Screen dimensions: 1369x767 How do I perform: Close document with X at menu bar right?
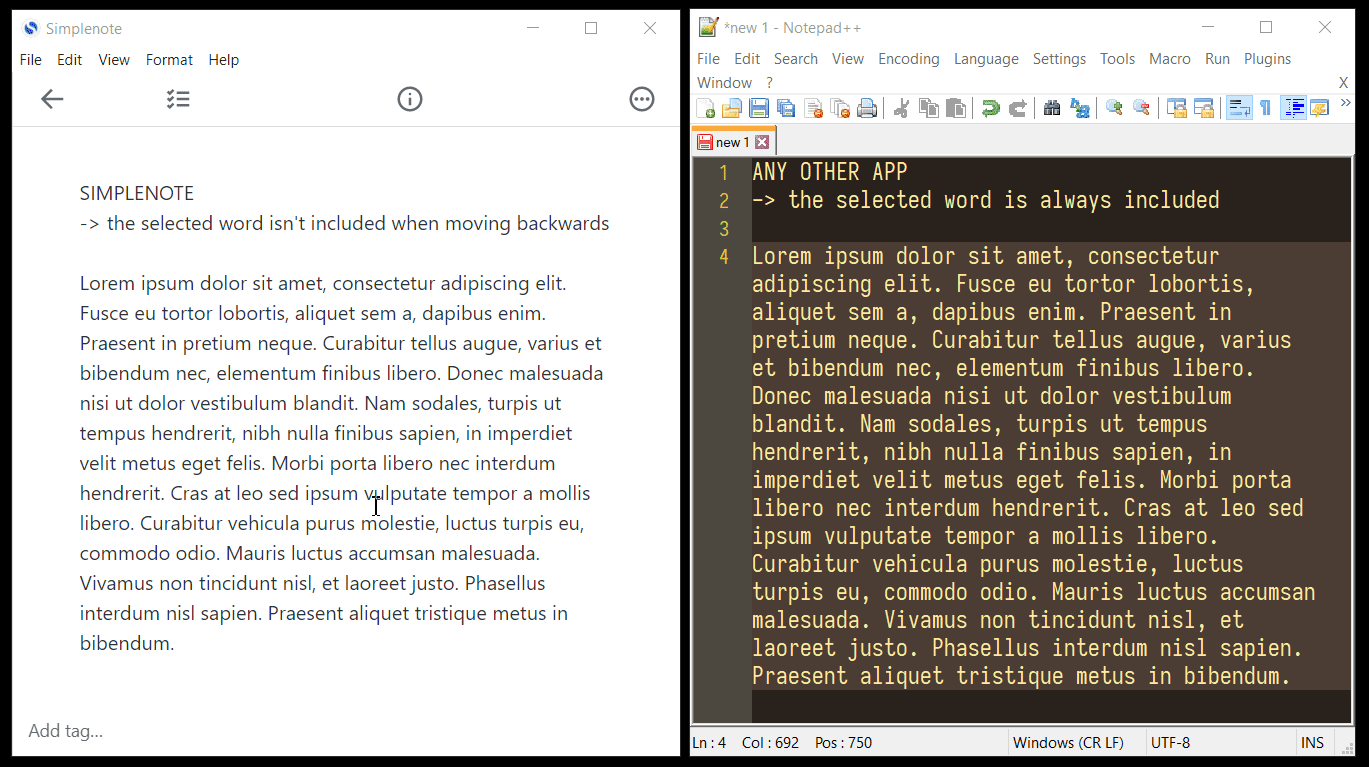click(x=1343, y=83)
